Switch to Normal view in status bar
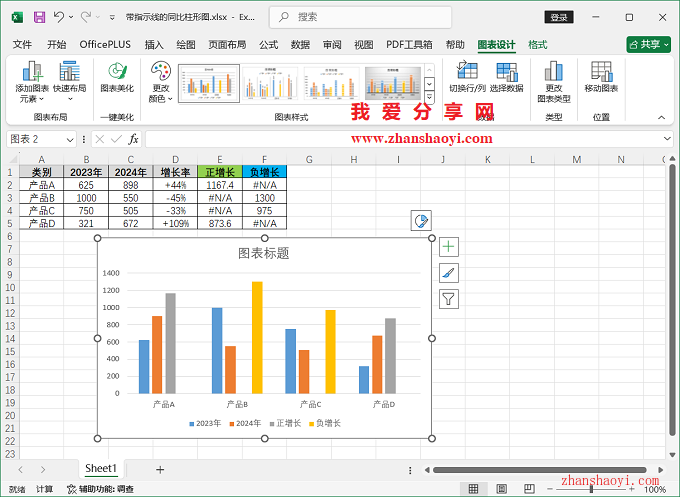680x497 pixels. tap(474, 489)
